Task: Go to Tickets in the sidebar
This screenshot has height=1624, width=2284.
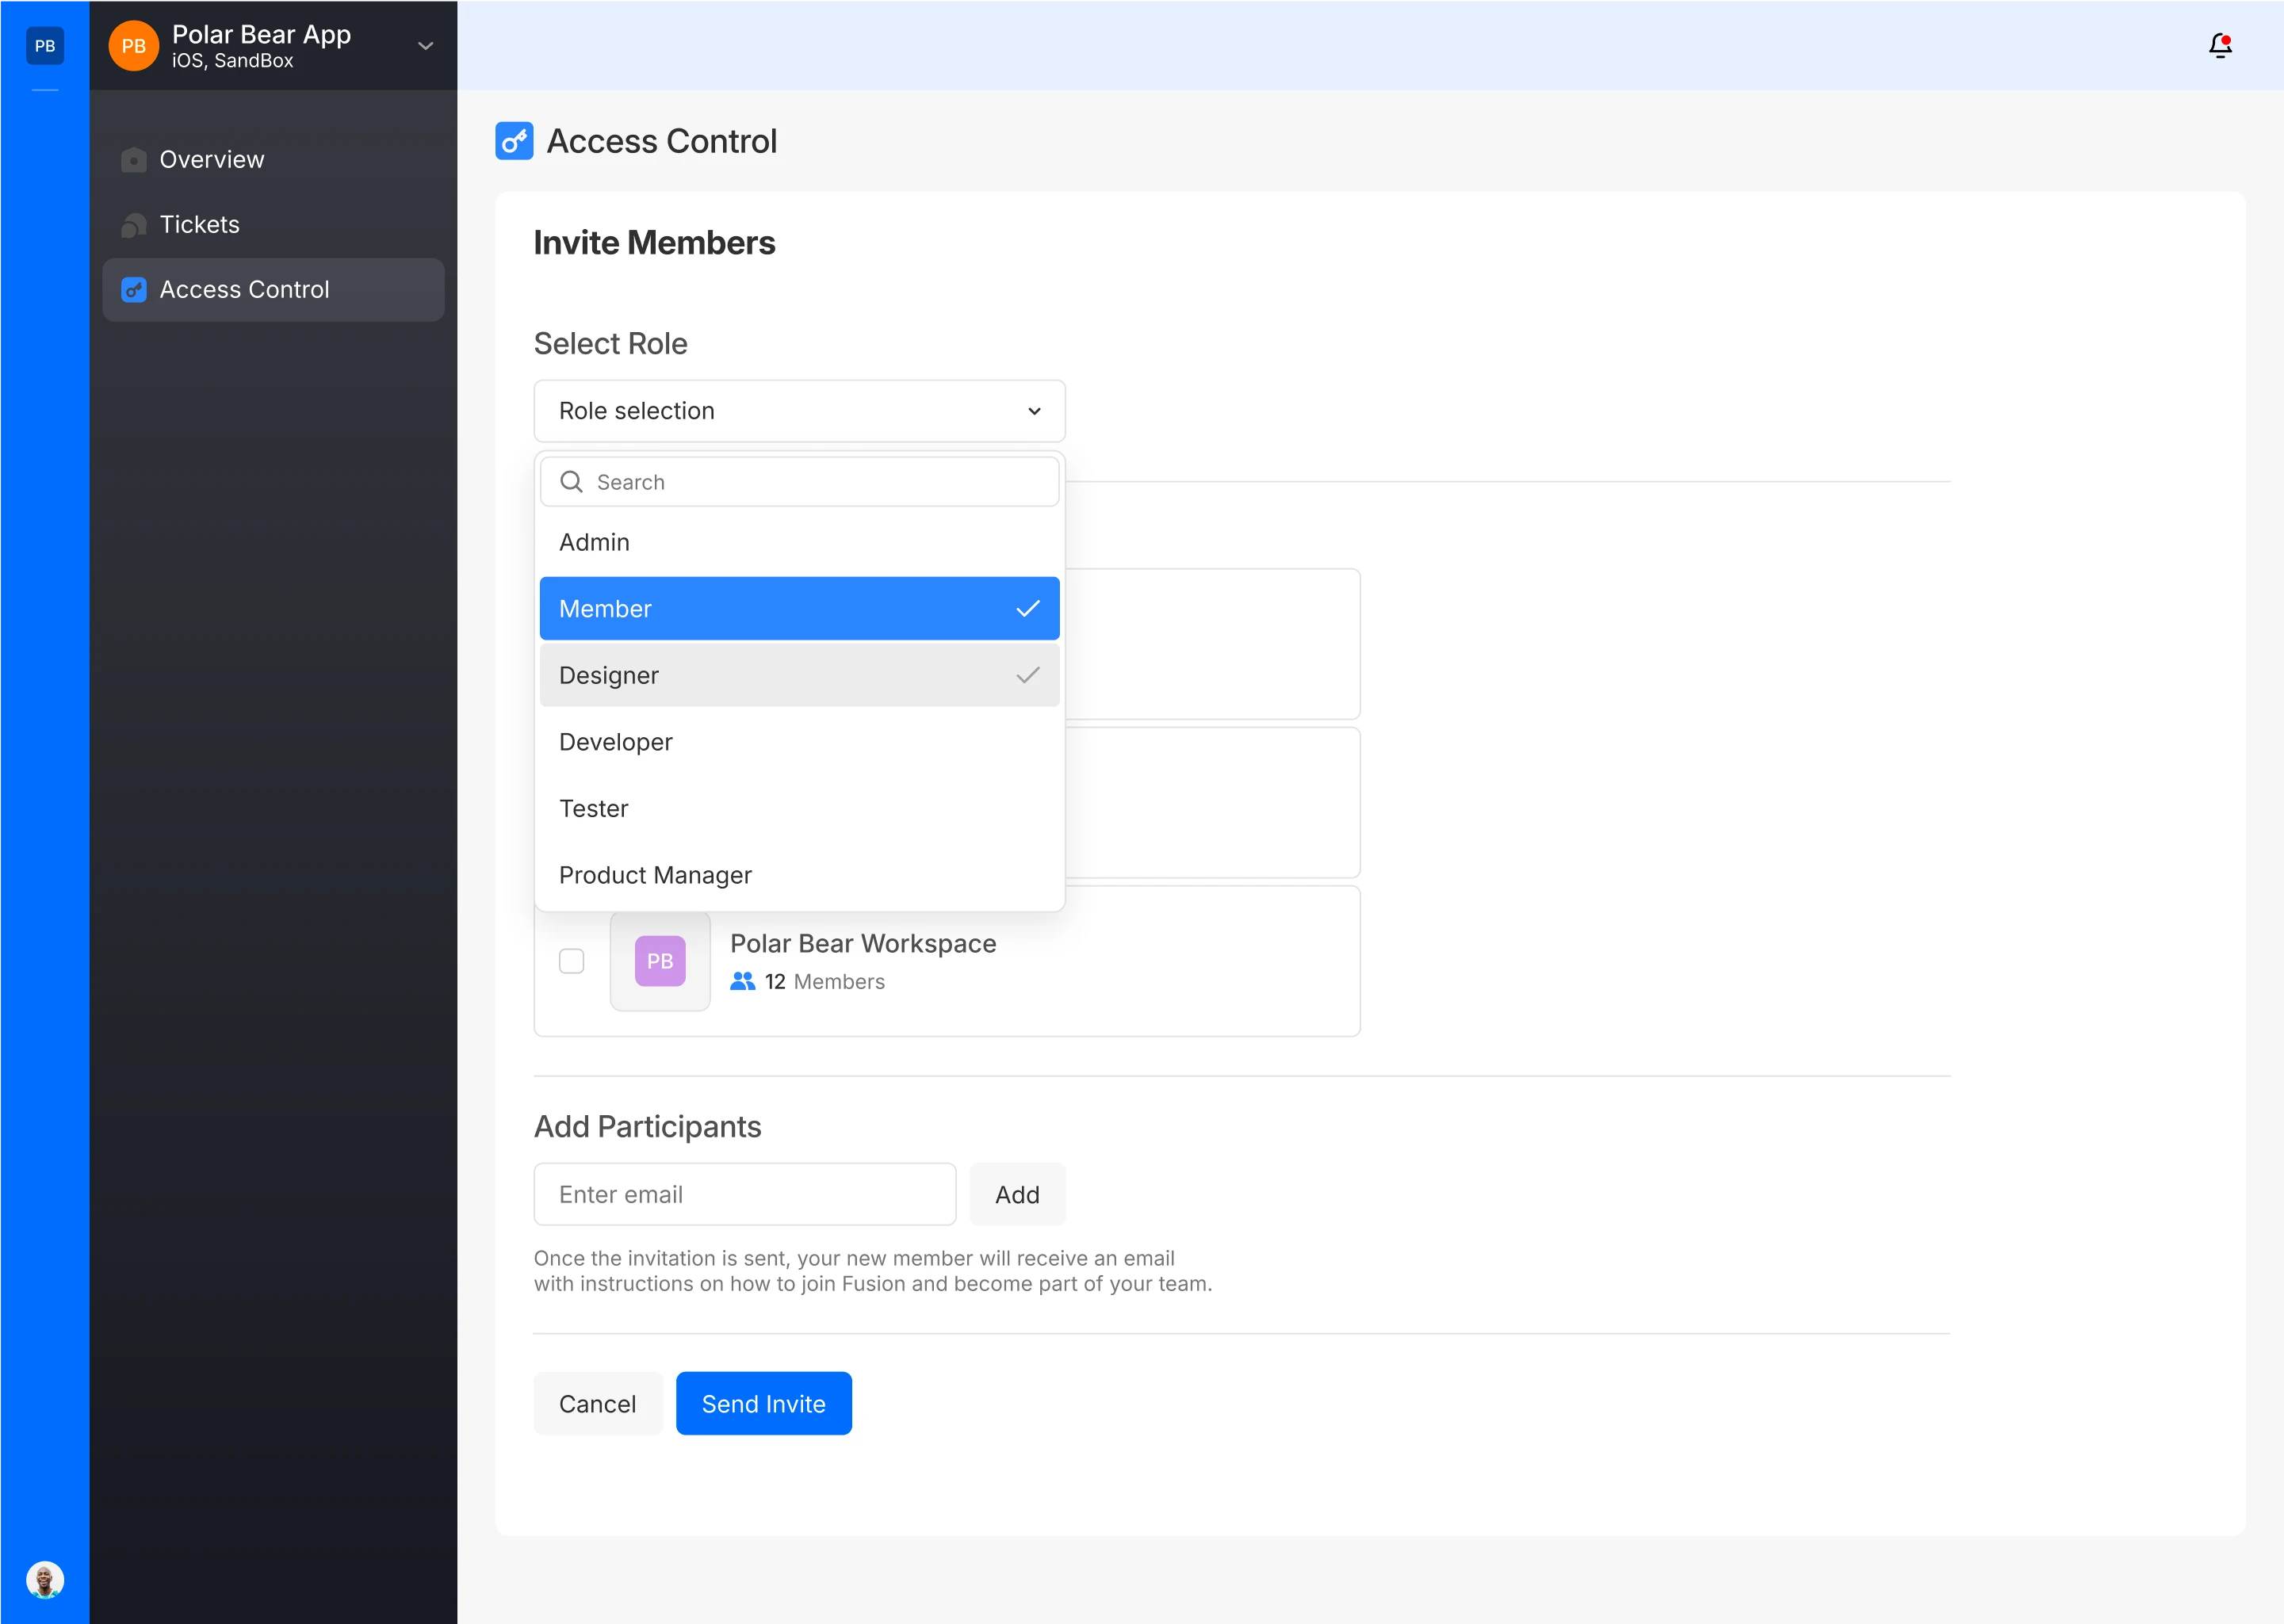Action: coord(200,224)
